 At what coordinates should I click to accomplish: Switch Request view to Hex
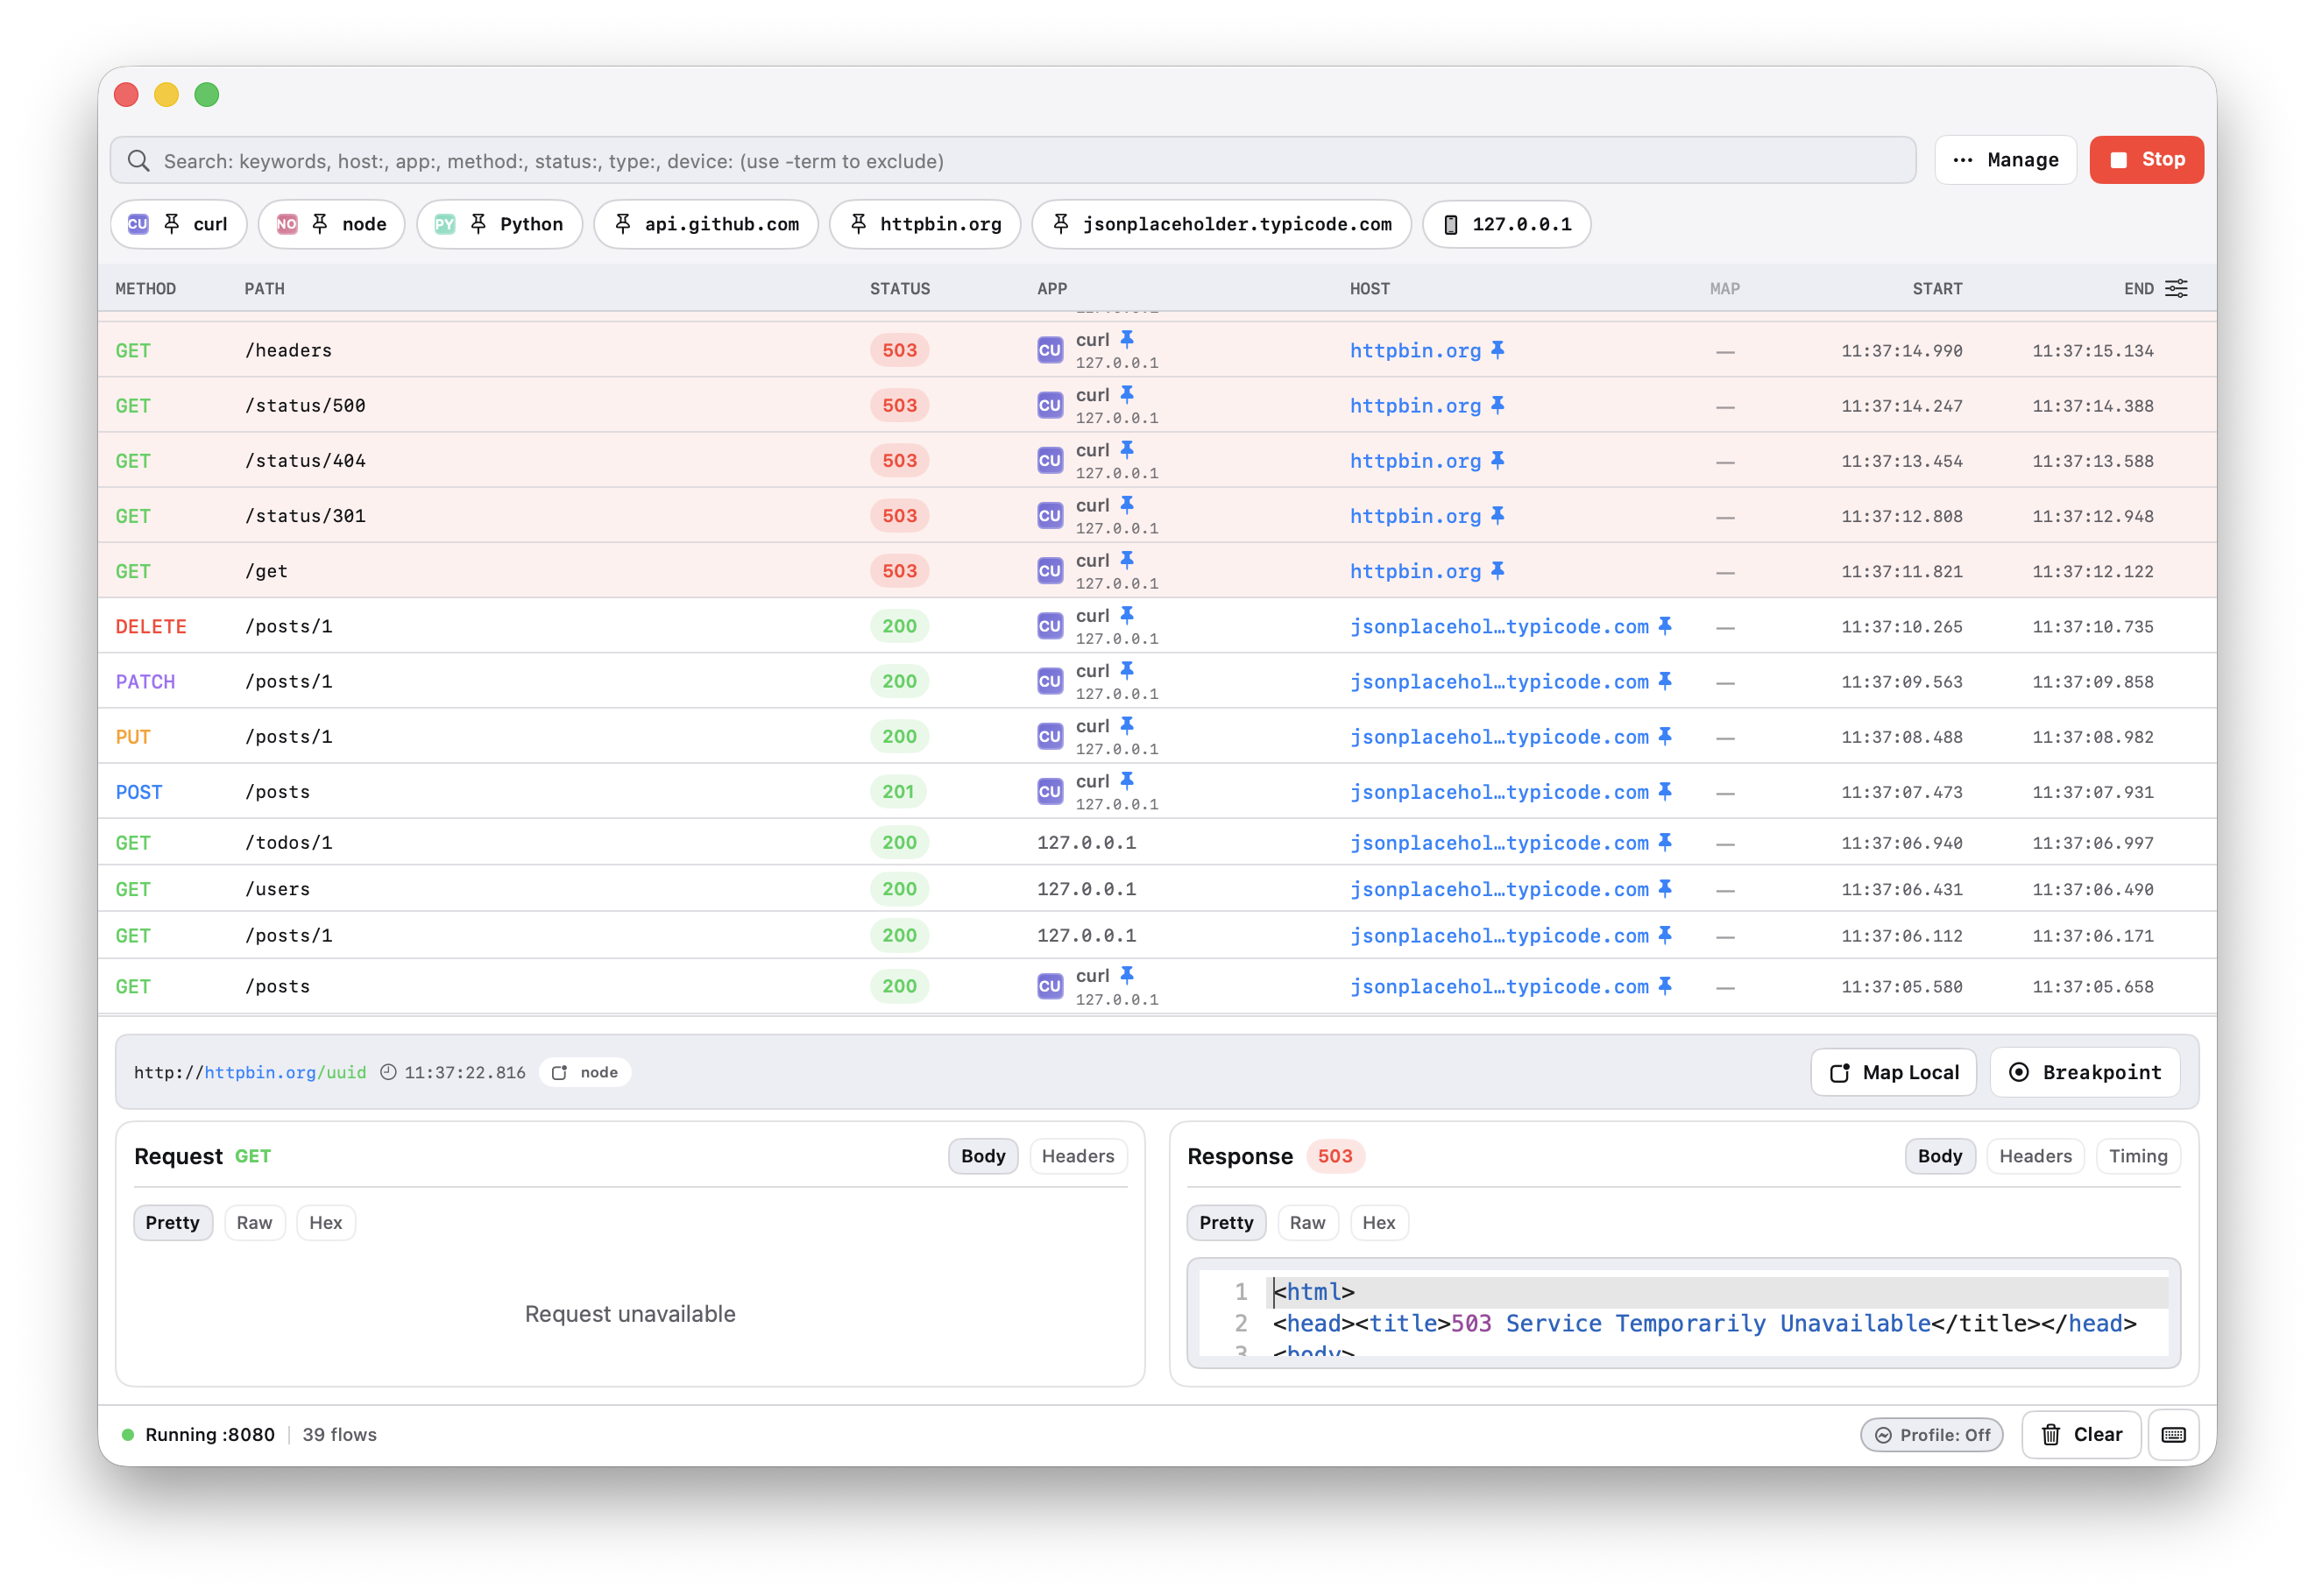tap(325, 1223)
